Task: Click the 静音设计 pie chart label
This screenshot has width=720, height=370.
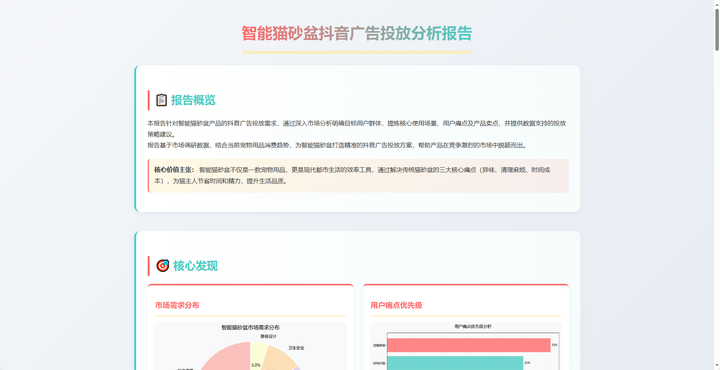Action: click(269, 336)
